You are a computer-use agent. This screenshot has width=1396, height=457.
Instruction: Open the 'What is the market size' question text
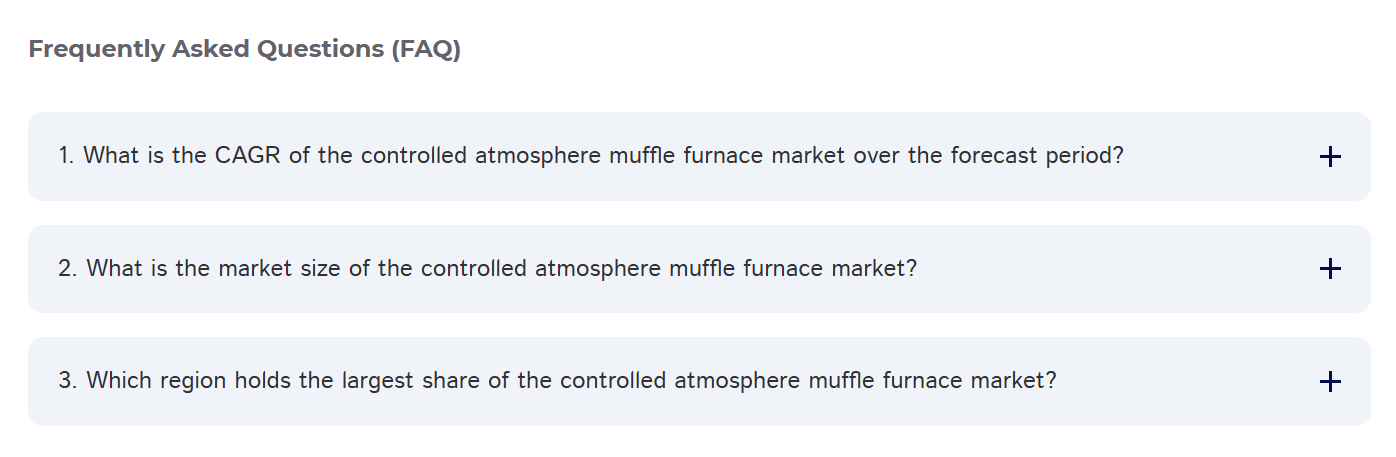487,268
